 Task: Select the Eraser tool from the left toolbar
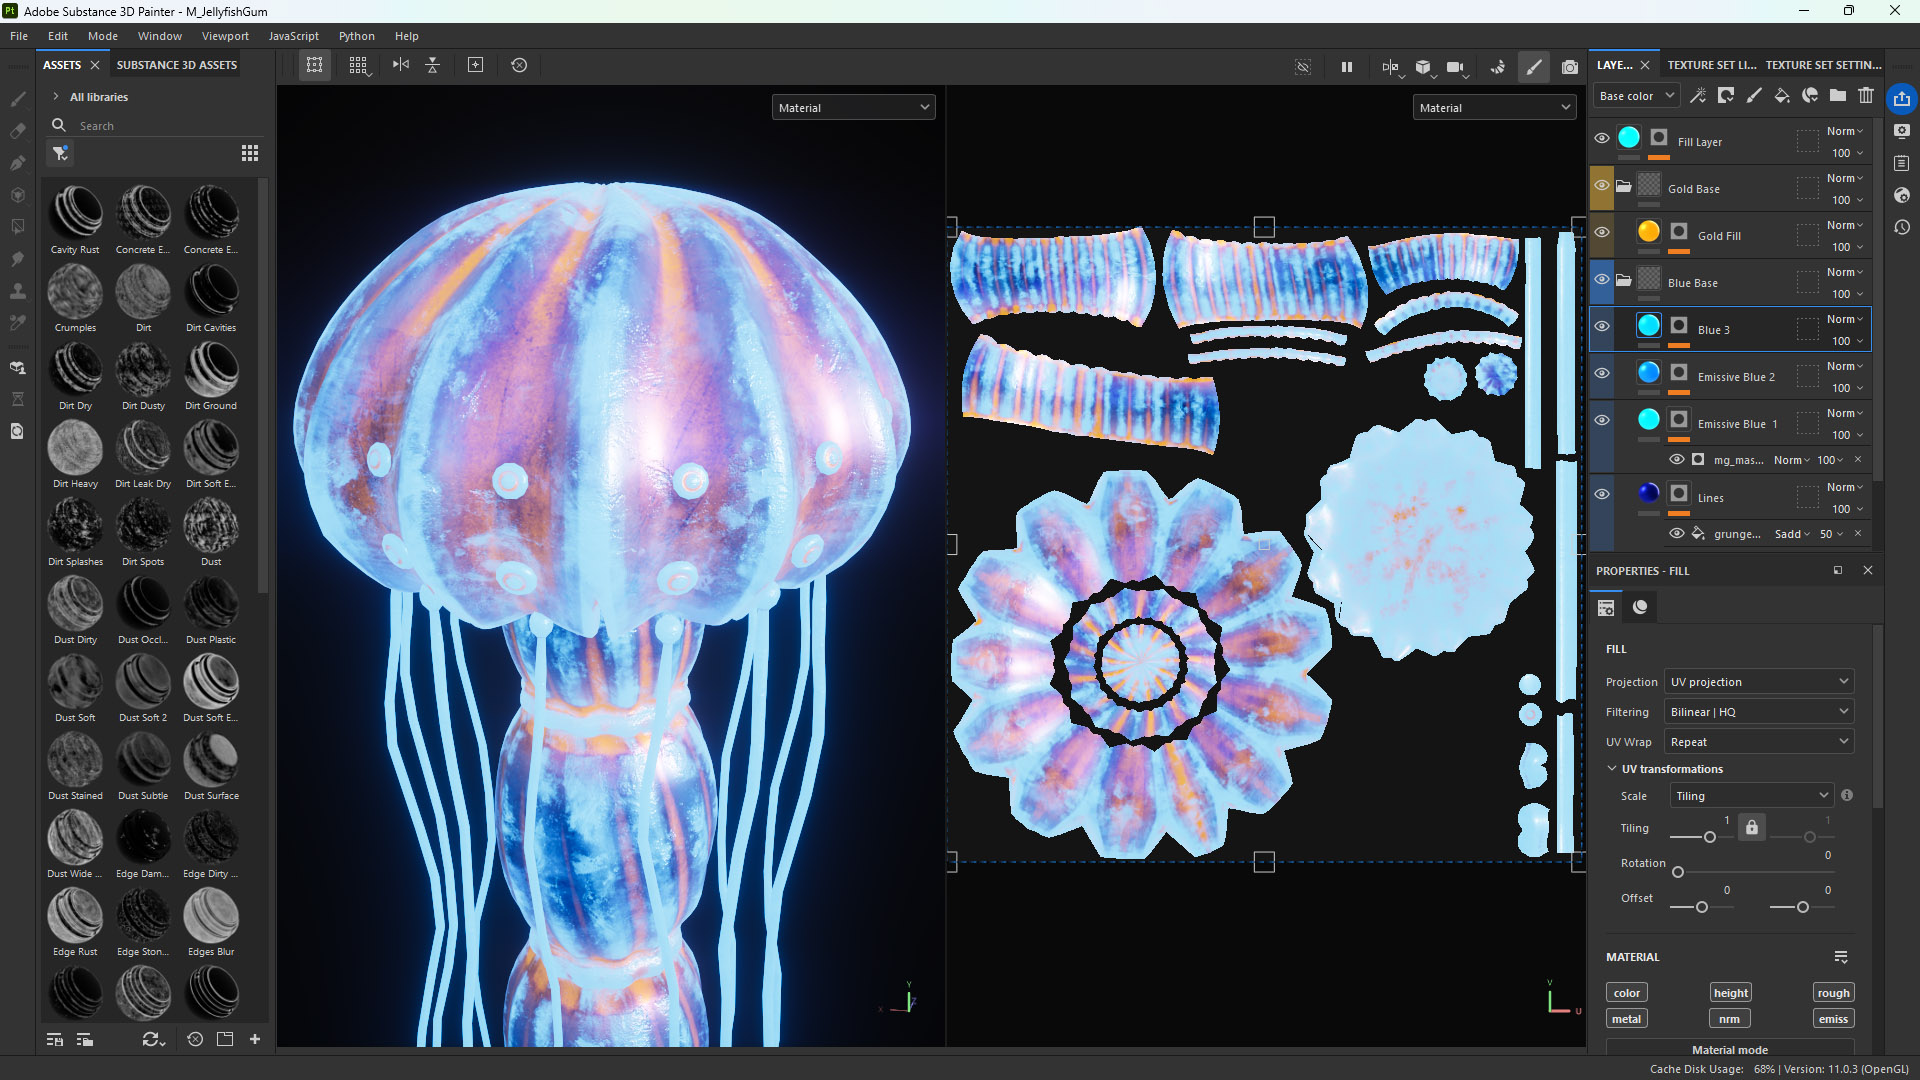pos(17,131)
